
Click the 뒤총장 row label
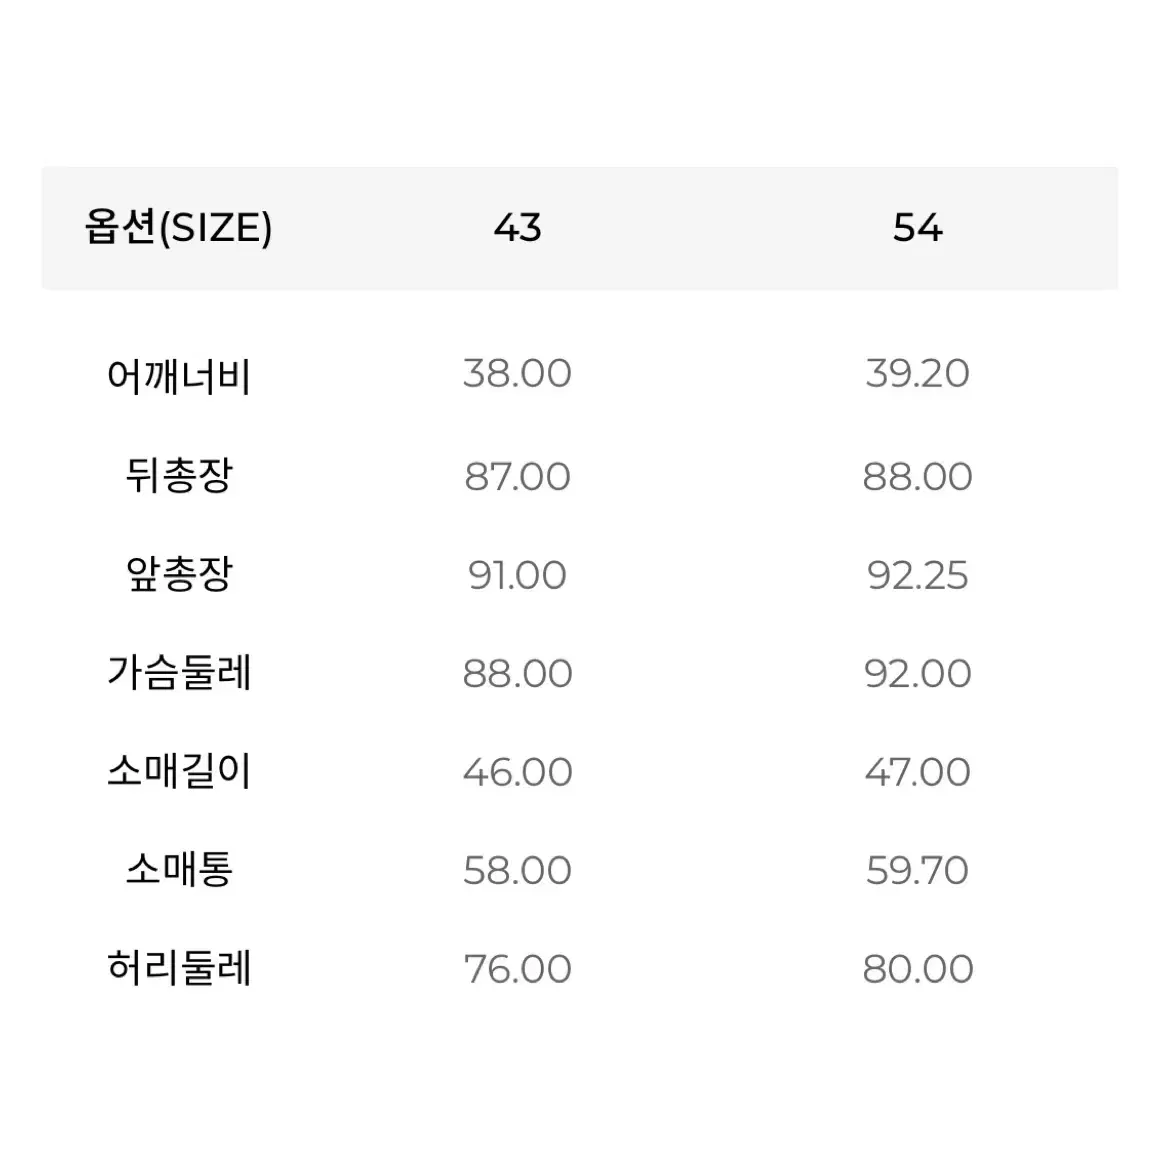(179, 475)
